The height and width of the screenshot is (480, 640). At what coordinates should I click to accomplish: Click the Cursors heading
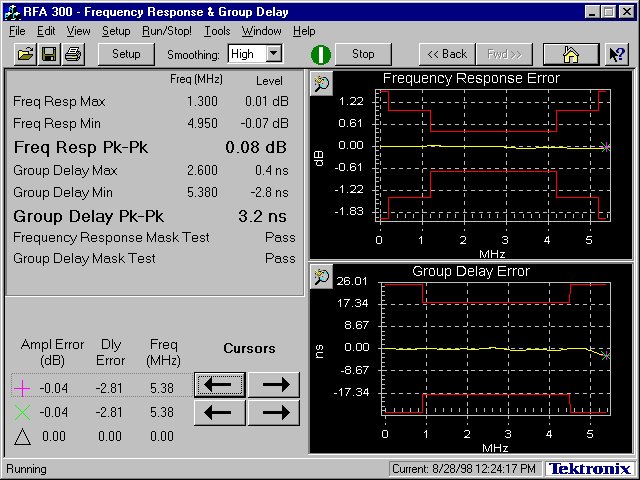click(249, 349)
